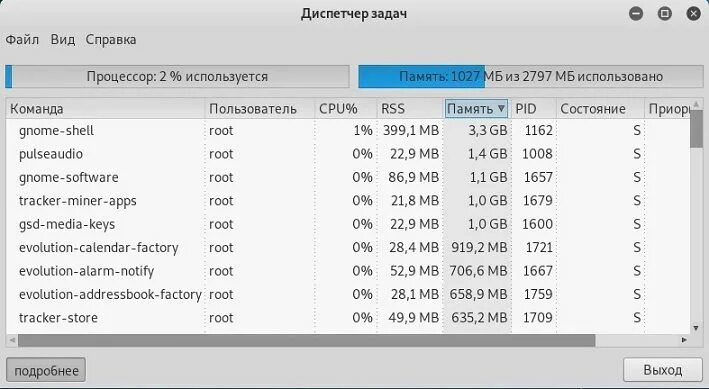709x389 pixels.
Task: Click PID 1667 cell
Action: click(538, 271)
